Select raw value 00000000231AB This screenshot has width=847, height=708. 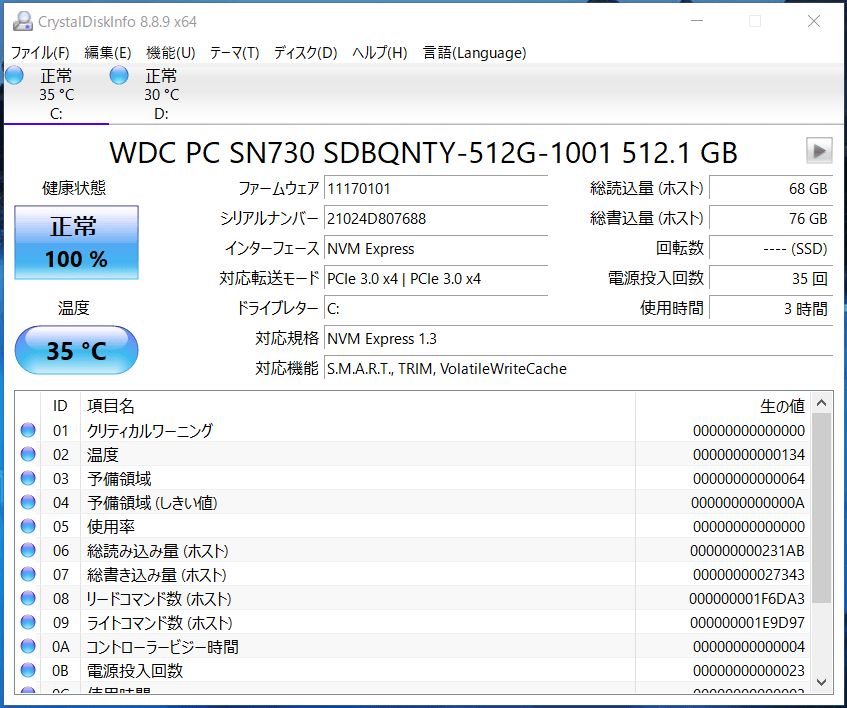click(x=747, y=551)
